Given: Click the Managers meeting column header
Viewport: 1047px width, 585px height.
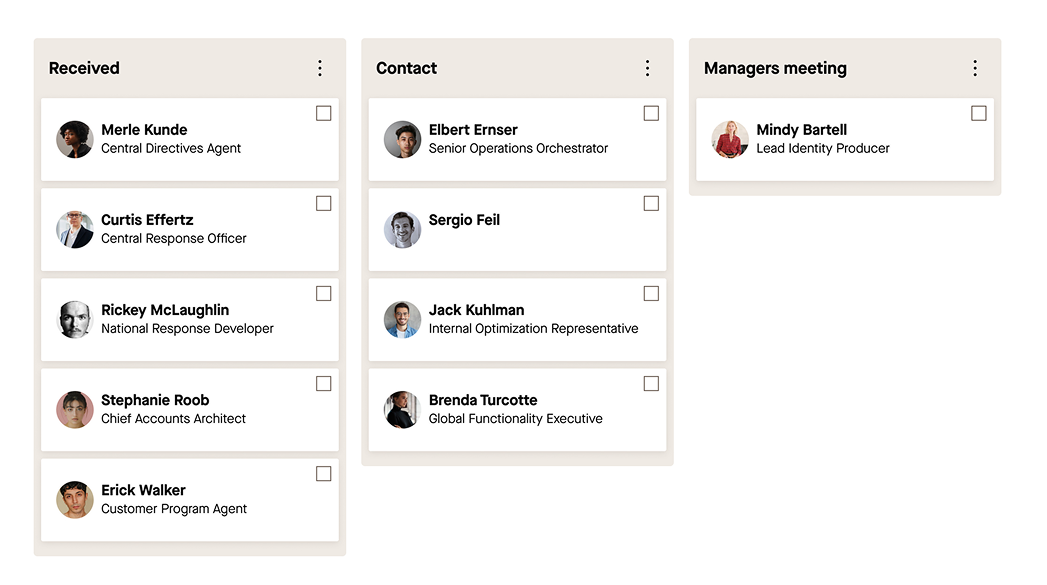Looking at the screenshot, I should (x=775, y=68).
